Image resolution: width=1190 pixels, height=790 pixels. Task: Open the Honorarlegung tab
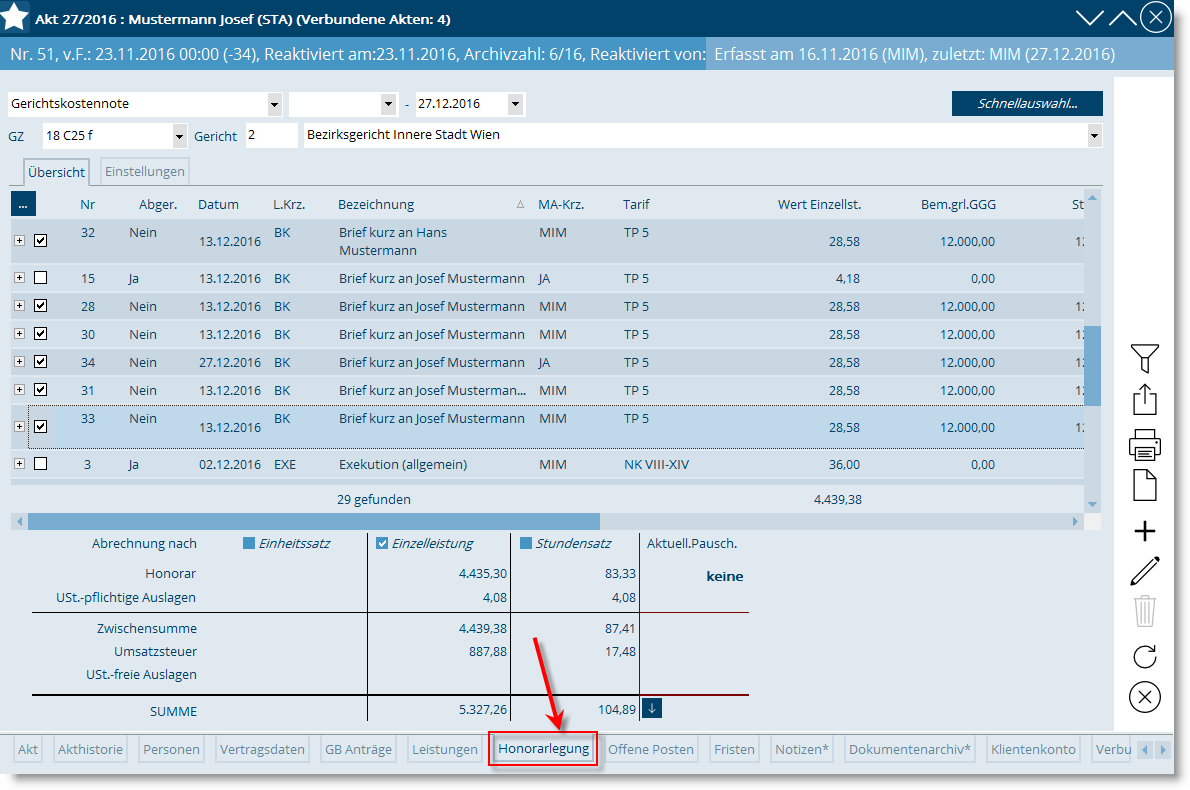coord(543,749)
